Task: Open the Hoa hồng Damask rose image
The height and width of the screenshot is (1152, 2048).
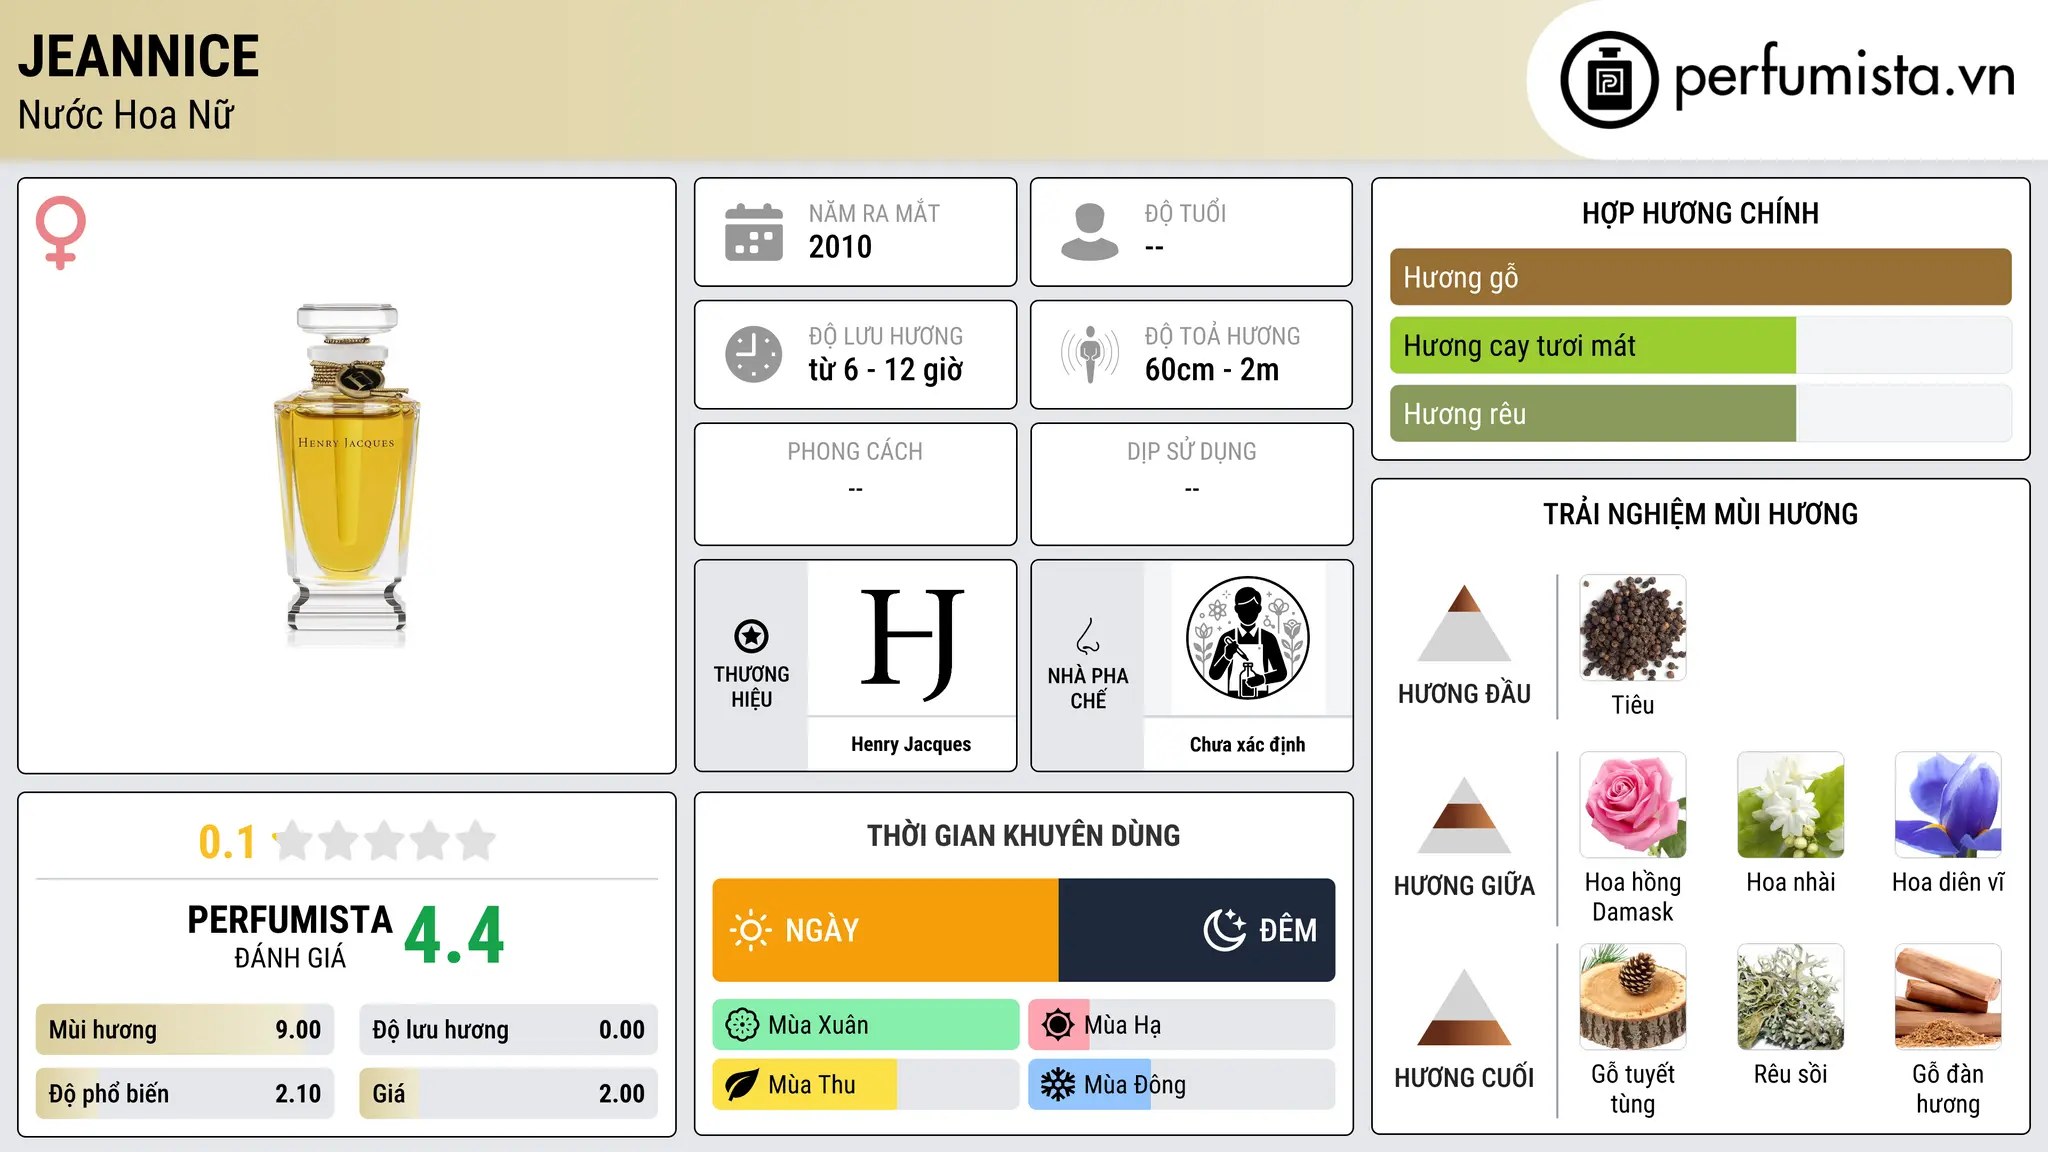Action: click(1633, 805)
